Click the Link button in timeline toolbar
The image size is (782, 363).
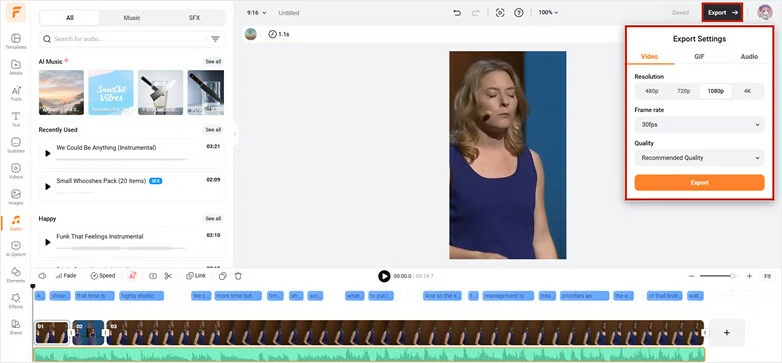click(196, 276)
